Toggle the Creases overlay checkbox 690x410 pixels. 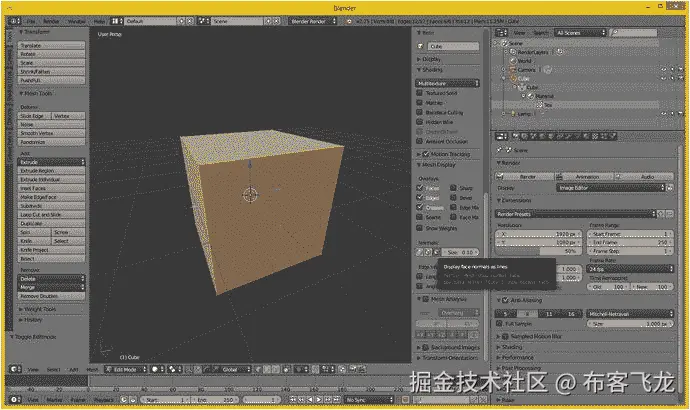(x=420, y=207)
